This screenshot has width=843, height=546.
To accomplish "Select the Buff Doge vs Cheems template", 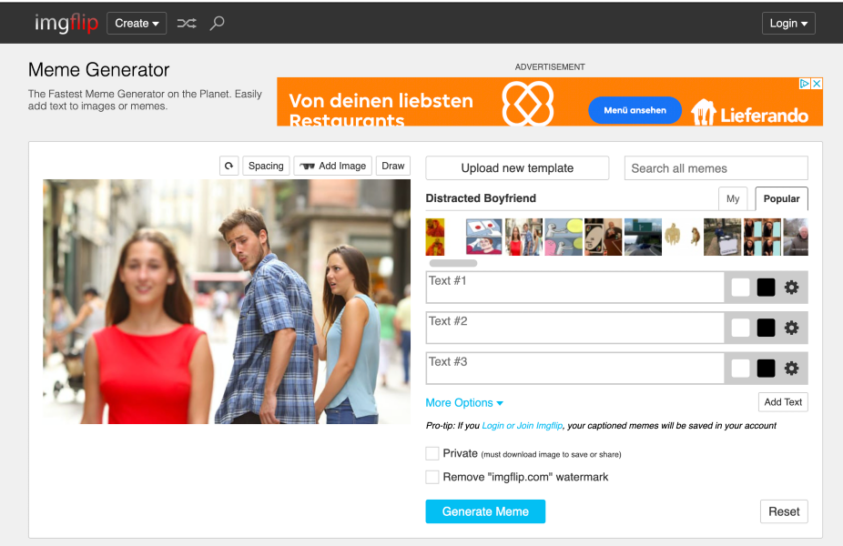I will tap(683, 237).
